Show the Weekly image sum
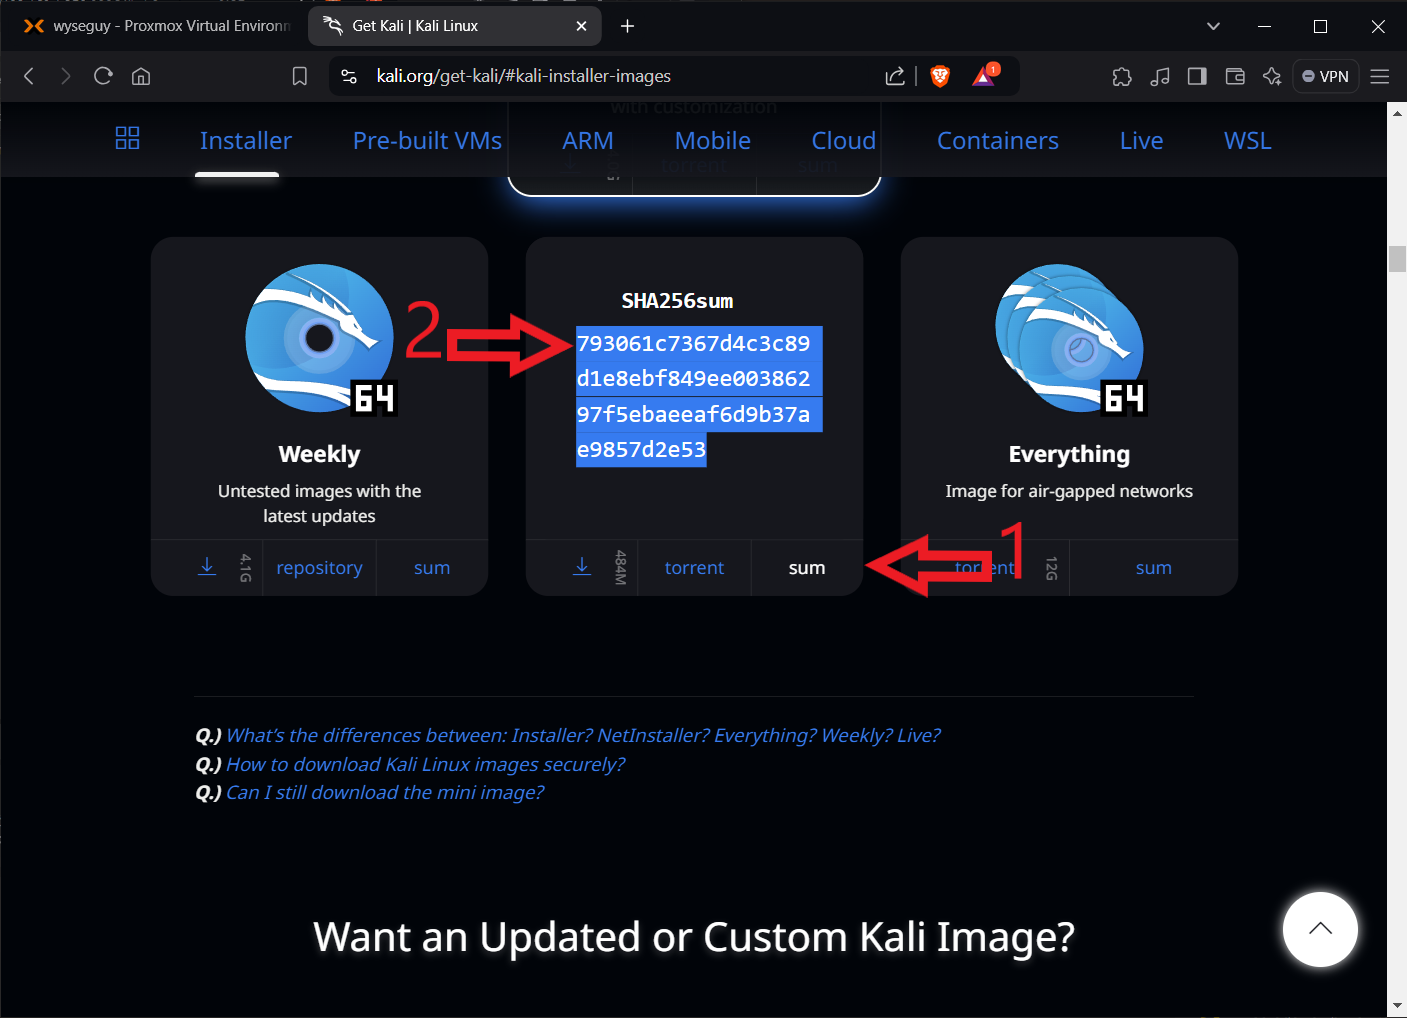 coord(432,568)
